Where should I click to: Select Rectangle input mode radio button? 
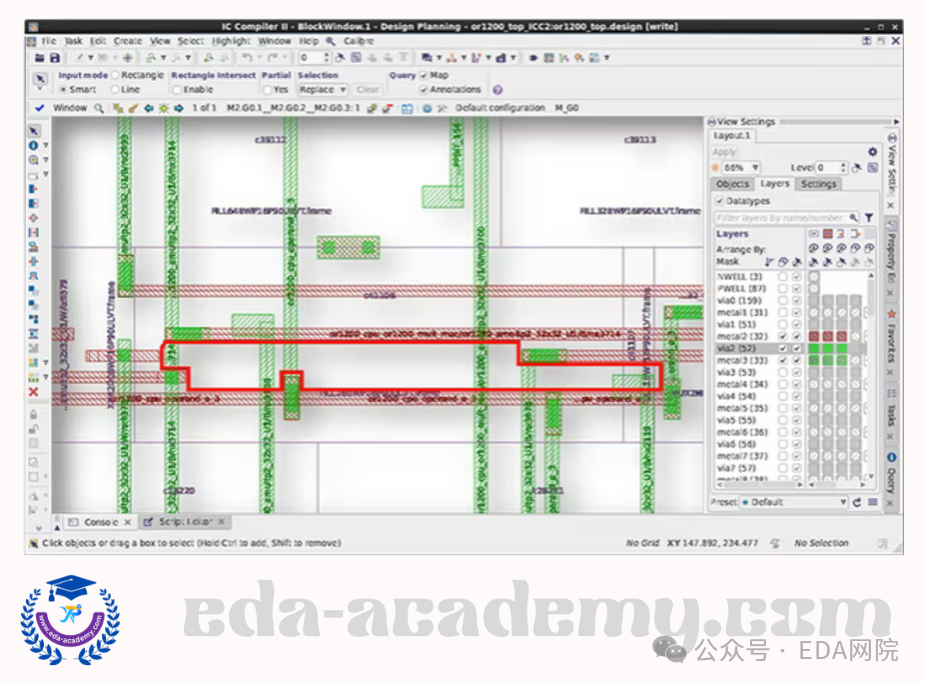tap(115, 75)
